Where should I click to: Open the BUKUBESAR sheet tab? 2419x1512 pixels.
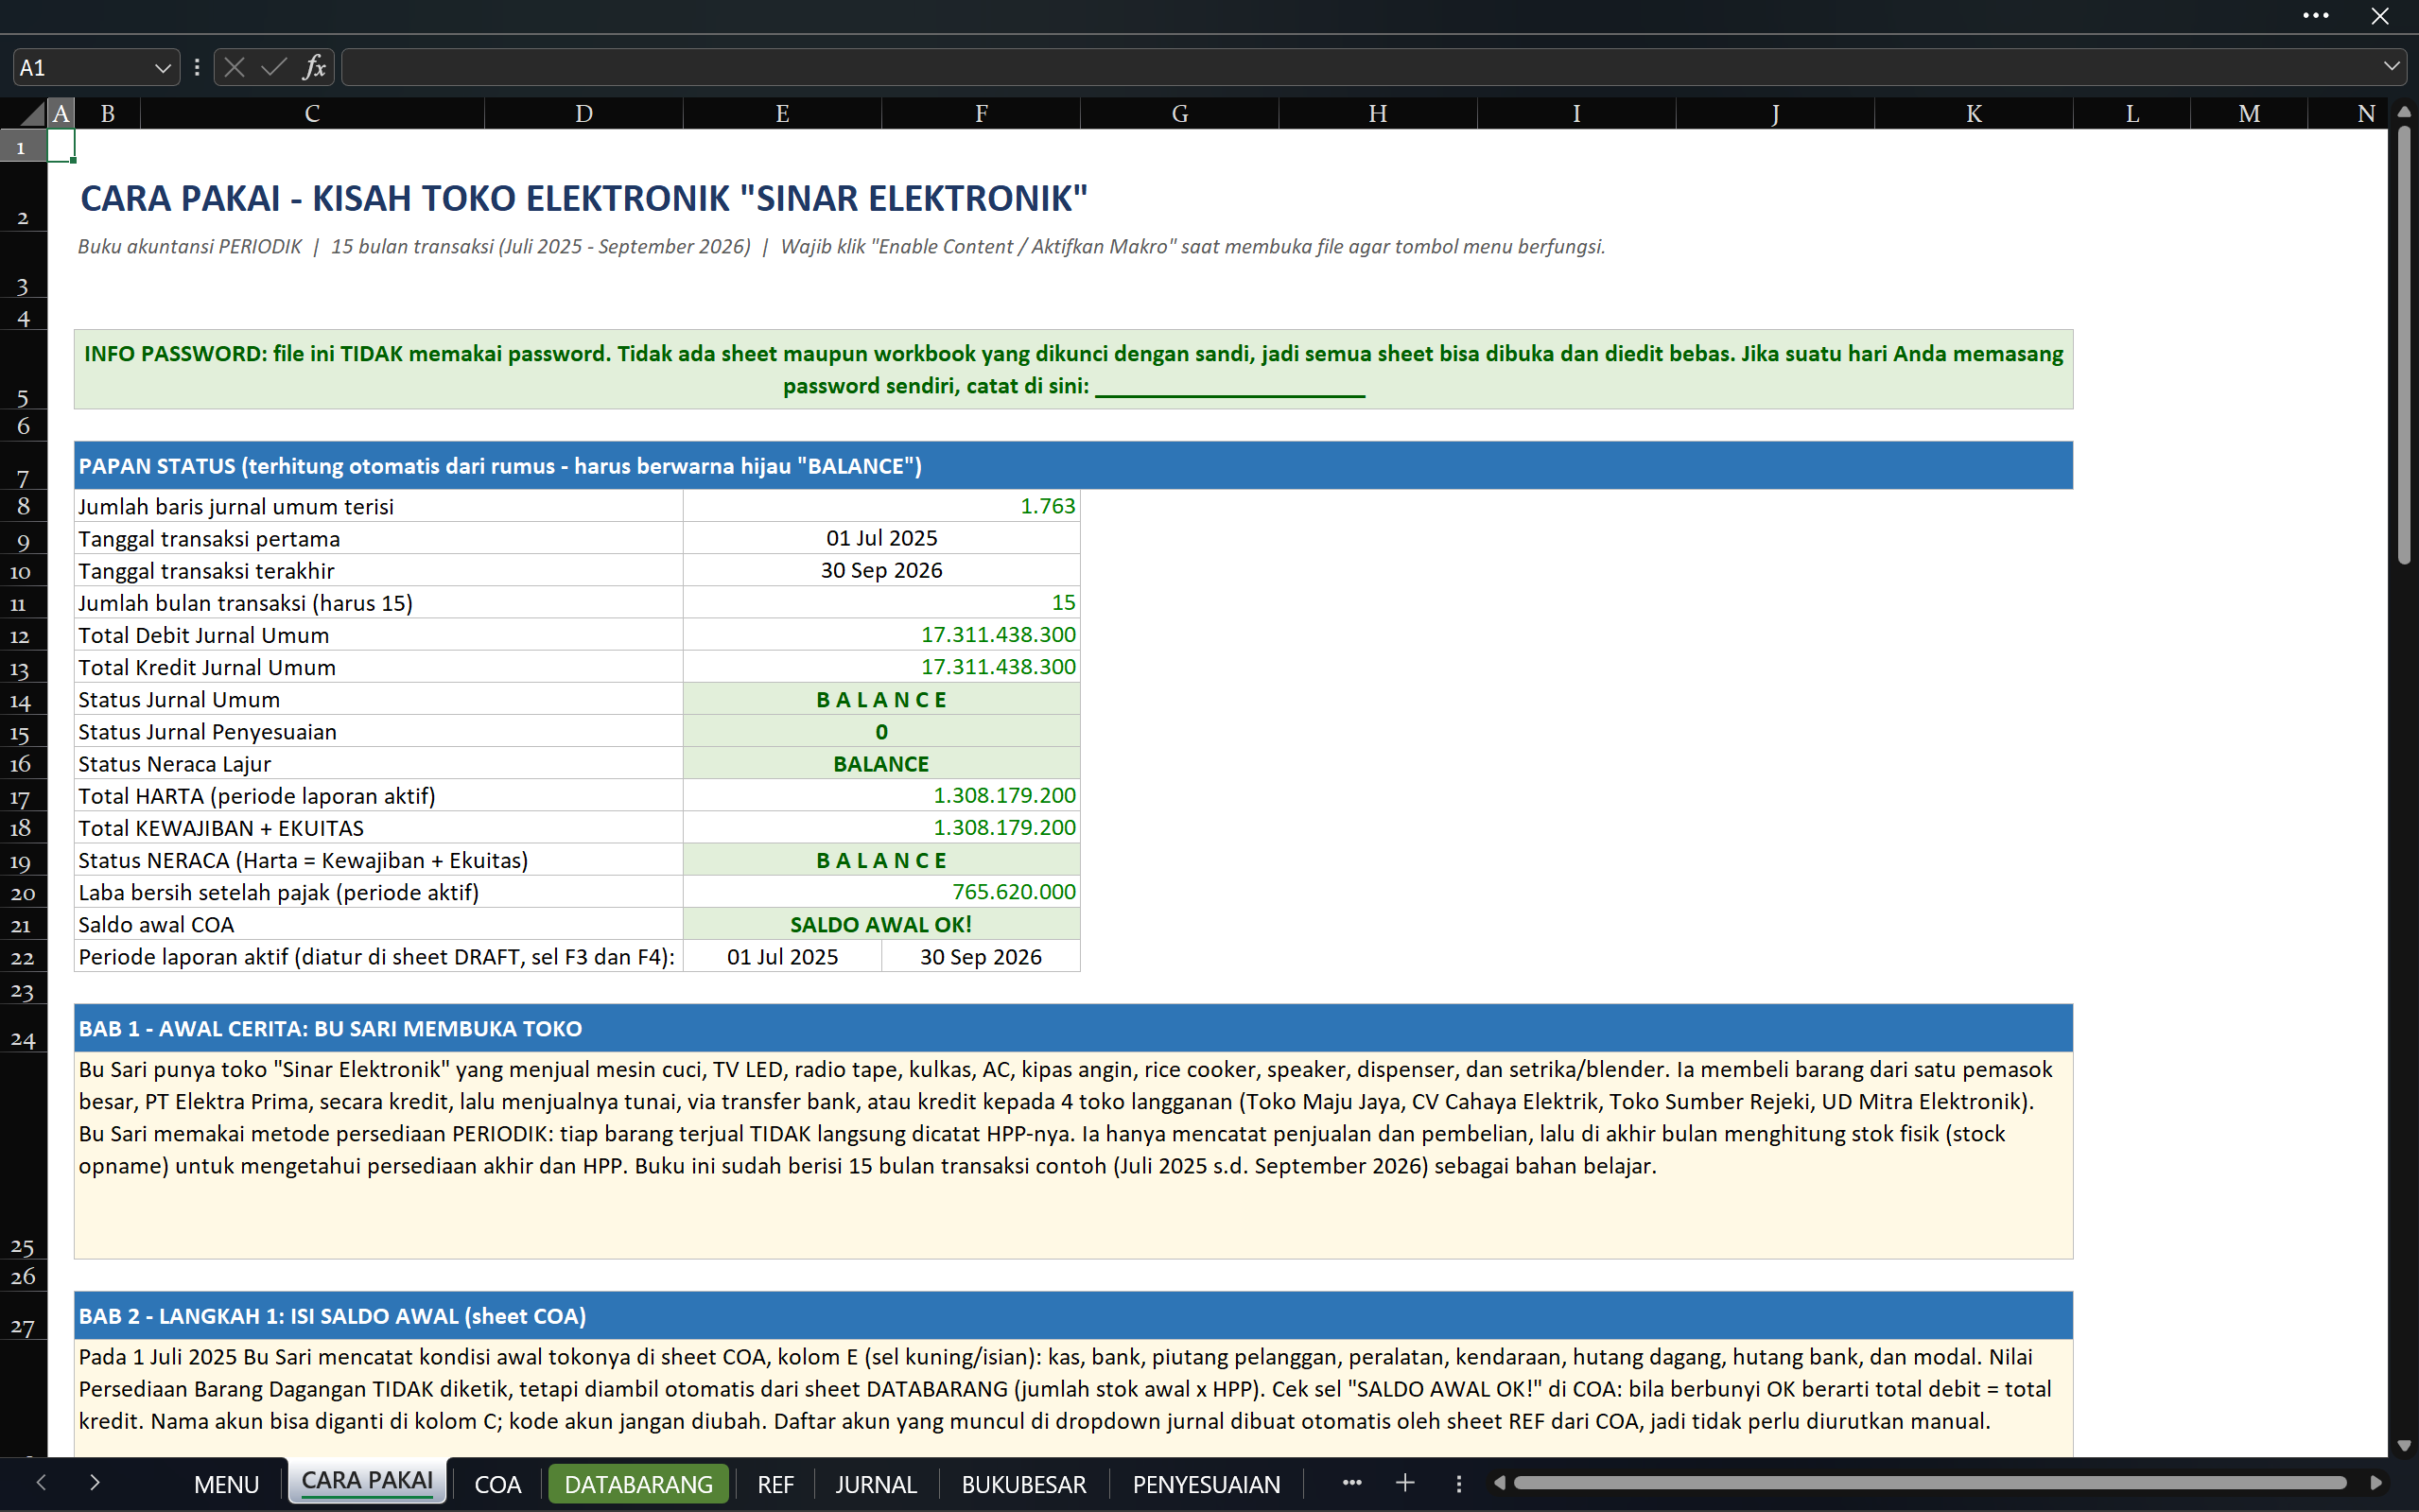(x=1024, y=1484)
